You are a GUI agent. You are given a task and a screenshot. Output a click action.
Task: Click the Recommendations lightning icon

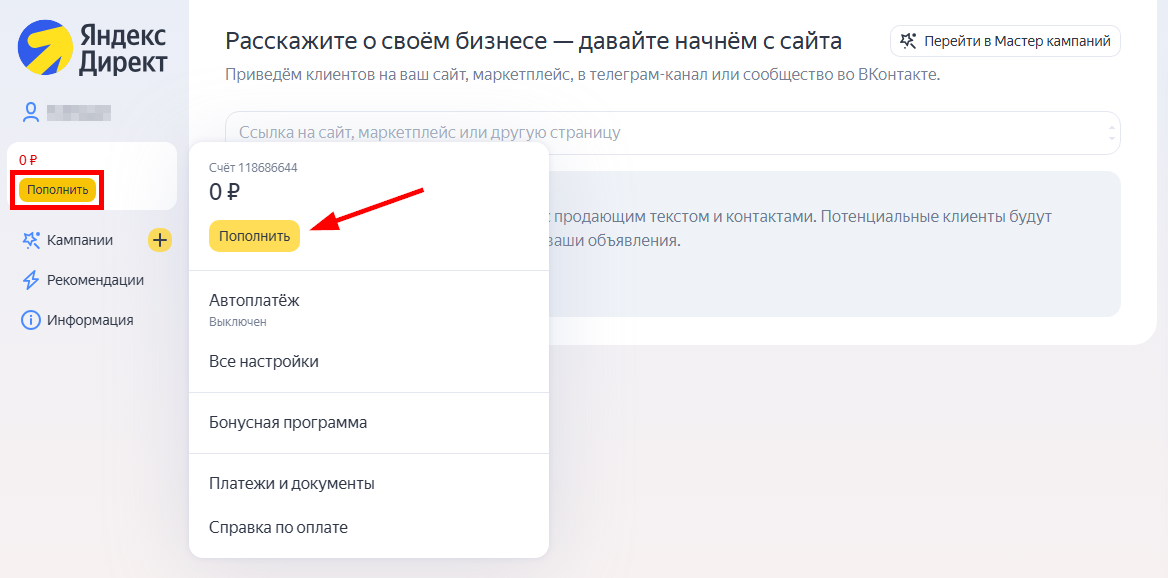click(x=31, y=280)
